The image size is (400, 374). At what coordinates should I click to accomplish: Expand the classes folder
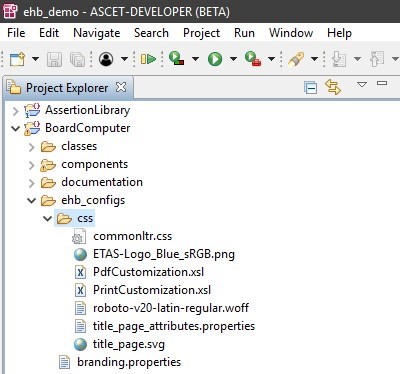pos(32,147)
